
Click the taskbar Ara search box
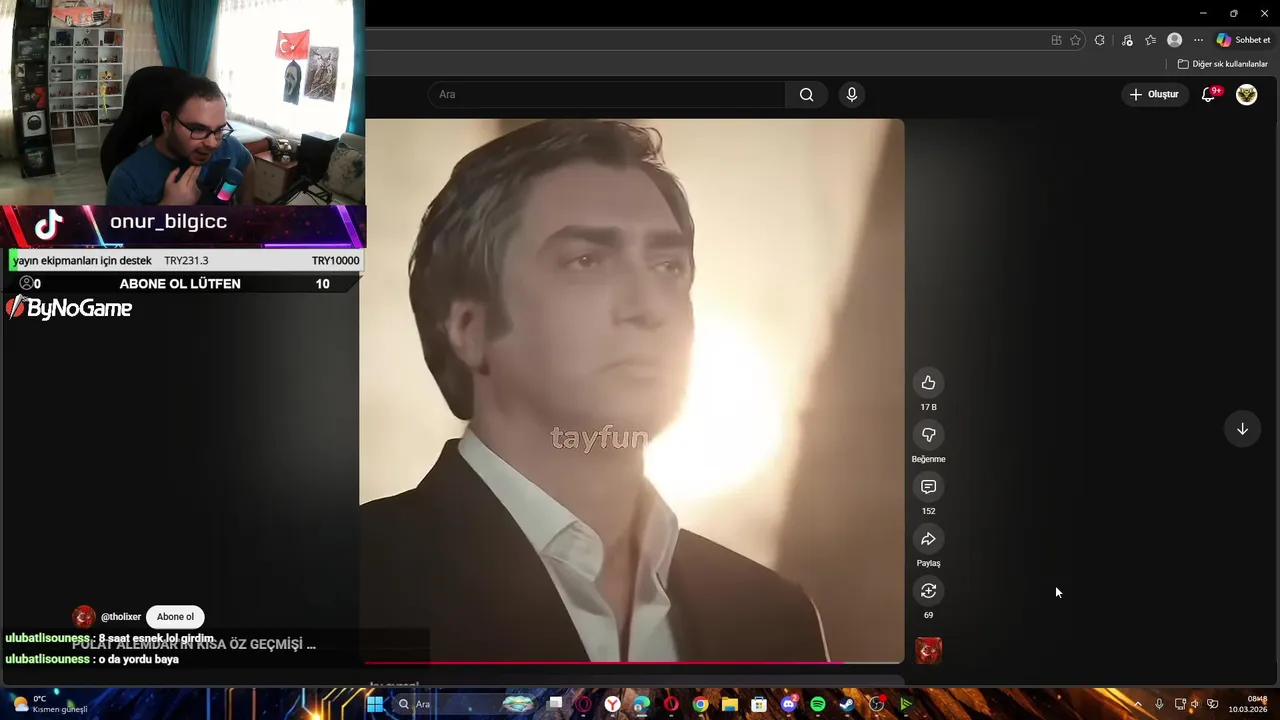point(465,704)
